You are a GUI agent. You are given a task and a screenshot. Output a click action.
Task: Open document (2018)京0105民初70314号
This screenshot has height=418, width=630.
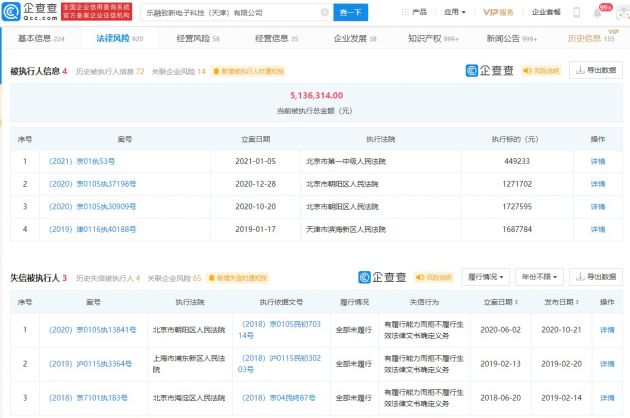280,330
